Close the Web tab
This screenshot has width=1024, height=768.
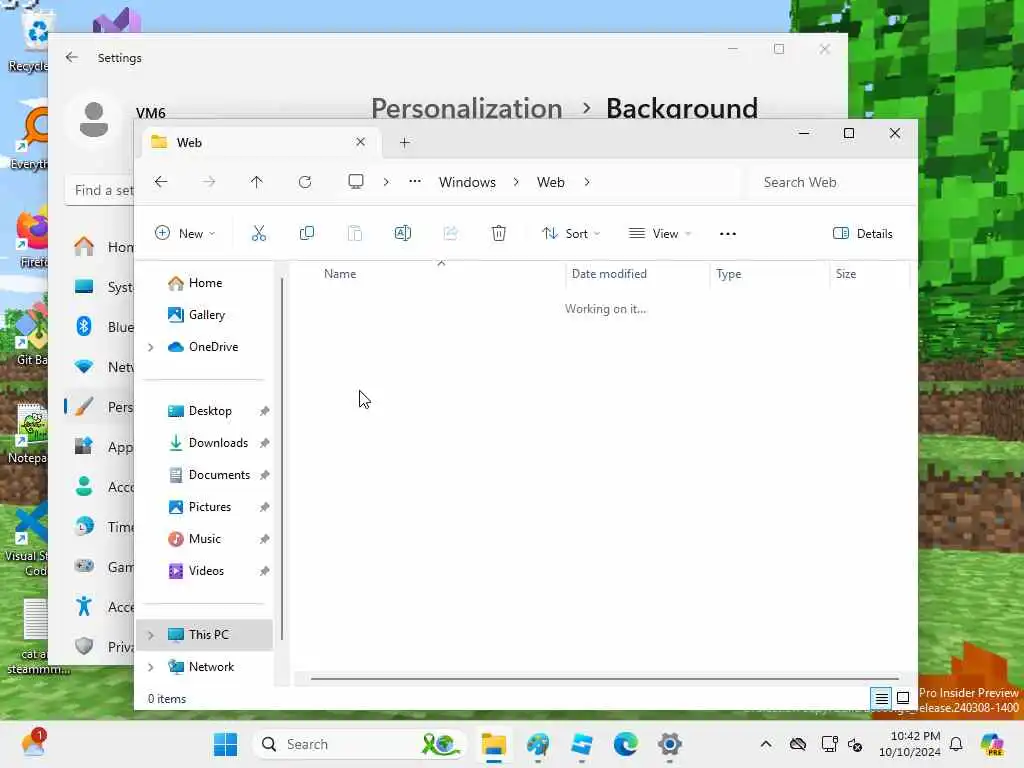(x=360, y=142)
